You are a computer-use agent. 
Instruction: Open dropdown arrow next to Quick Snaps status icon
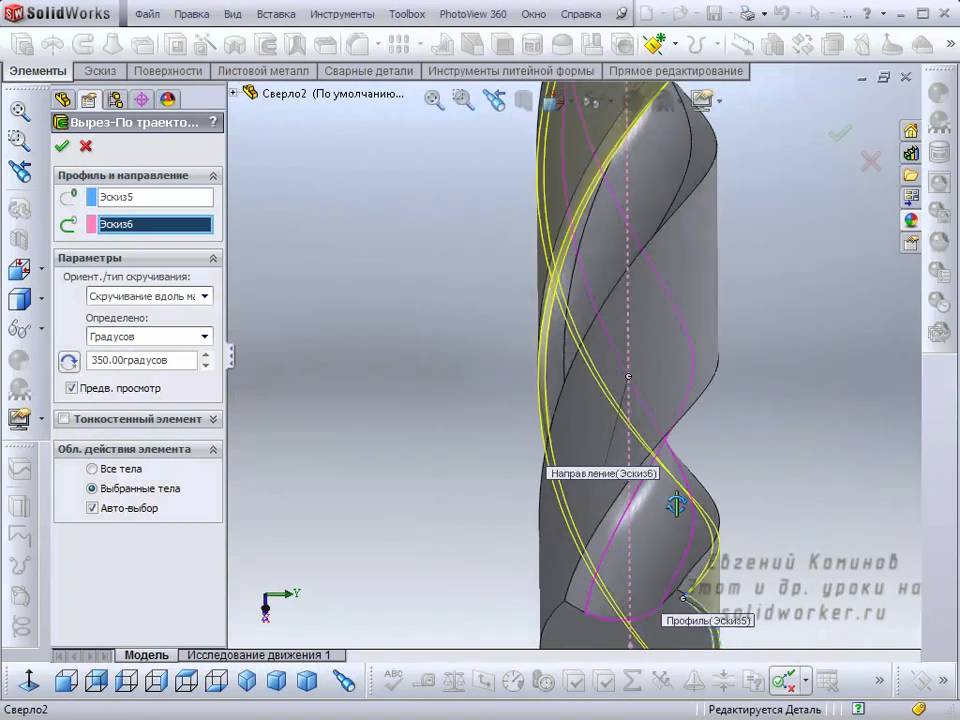pos(806,680)
